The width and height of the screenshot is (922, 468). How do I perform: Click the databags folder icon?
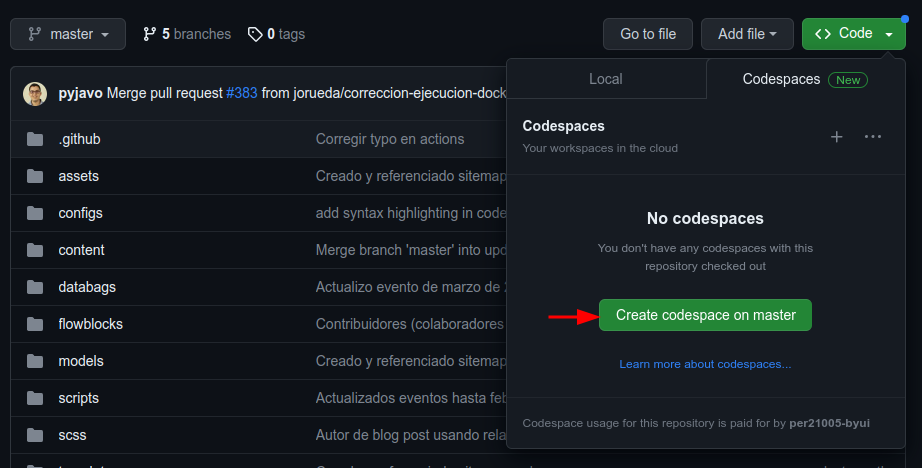35,288
